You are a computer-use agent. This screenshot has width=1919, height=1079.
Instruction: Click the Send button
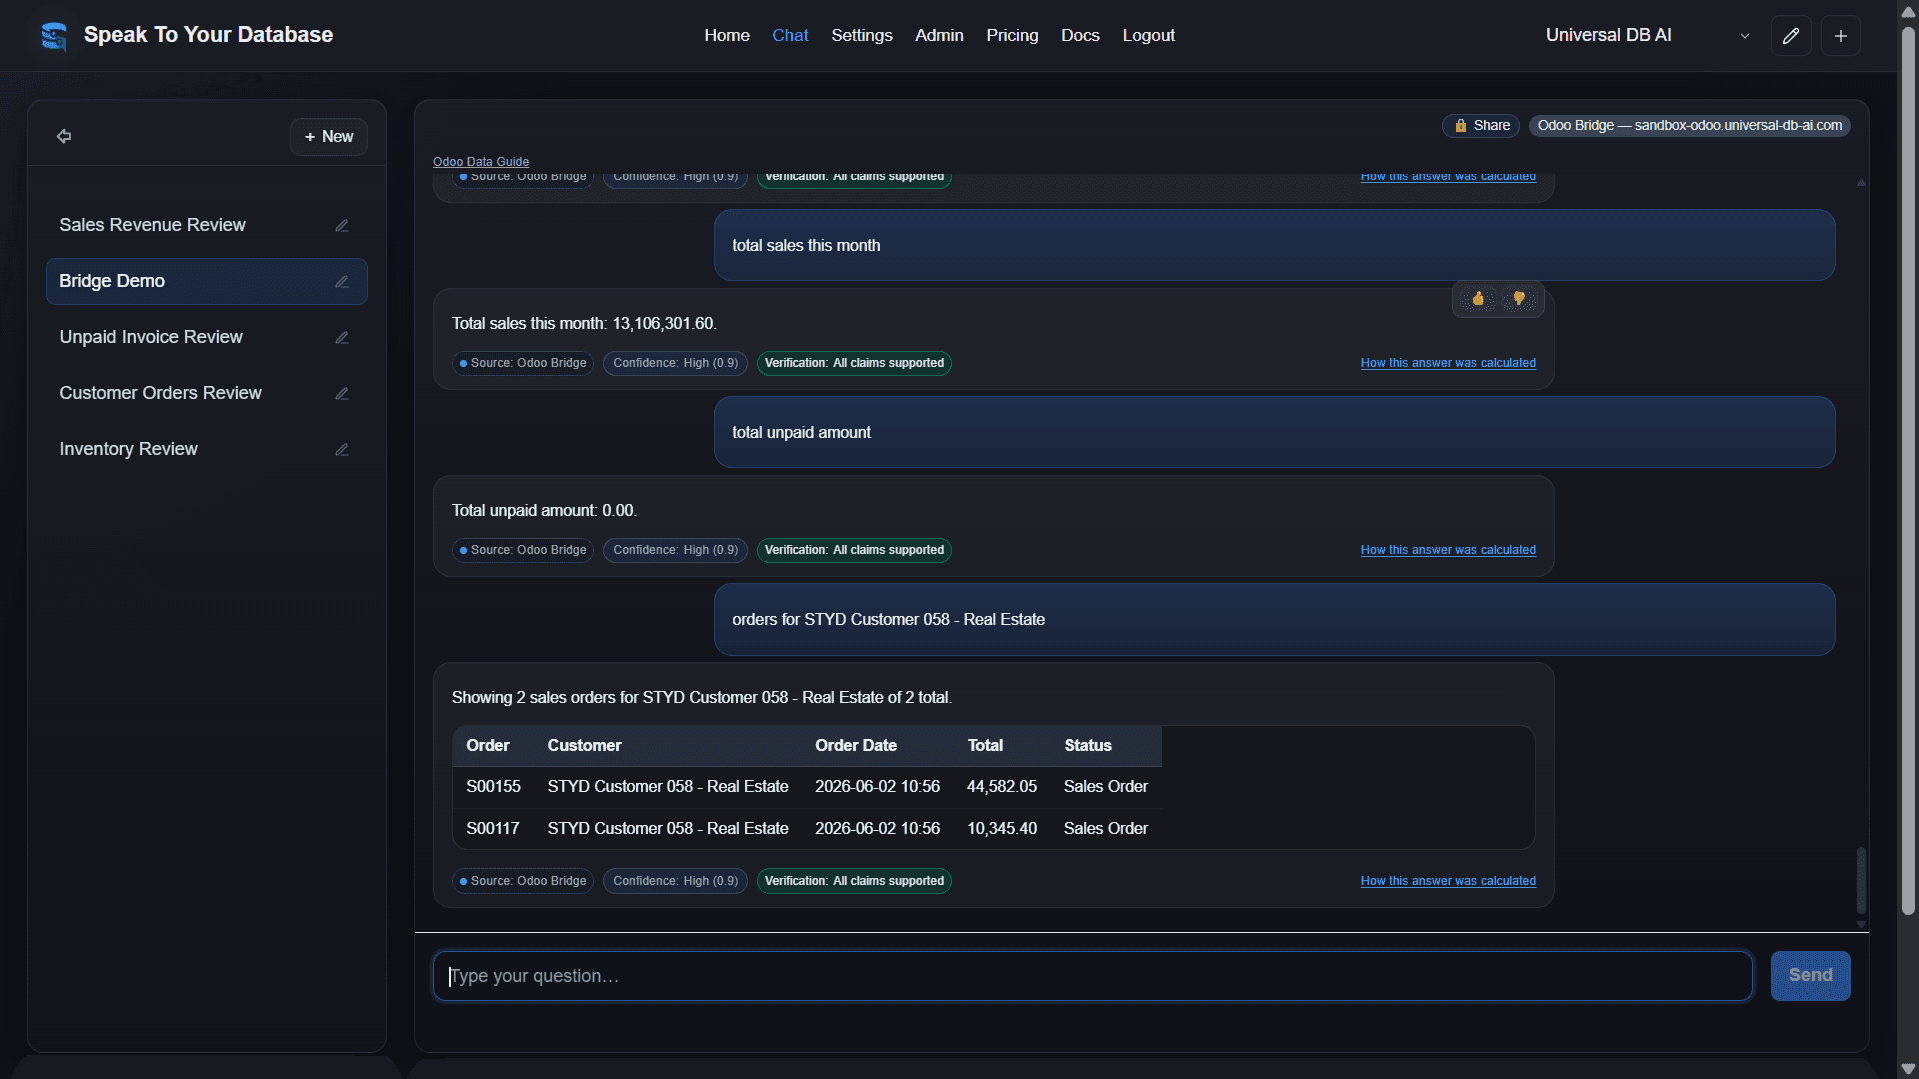tap(1810, 975)
